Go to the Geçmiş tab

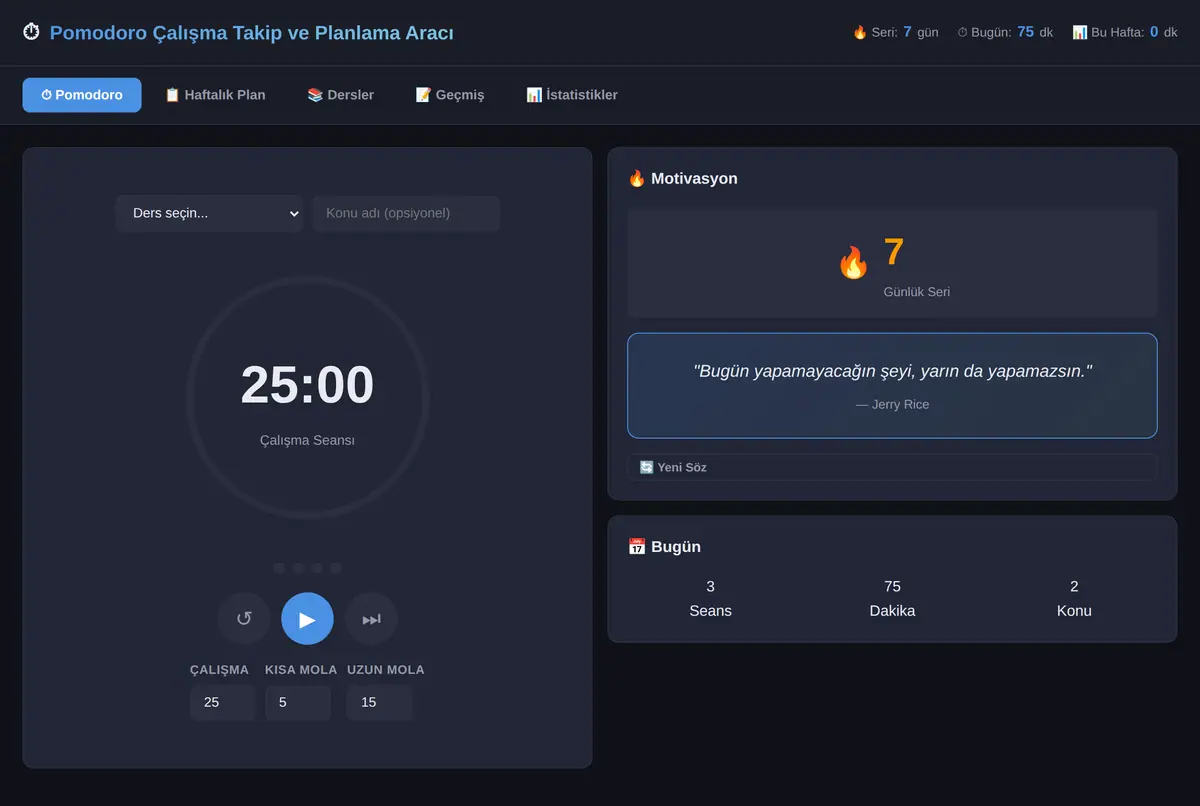pyautogui.click(x=450, y=95)
